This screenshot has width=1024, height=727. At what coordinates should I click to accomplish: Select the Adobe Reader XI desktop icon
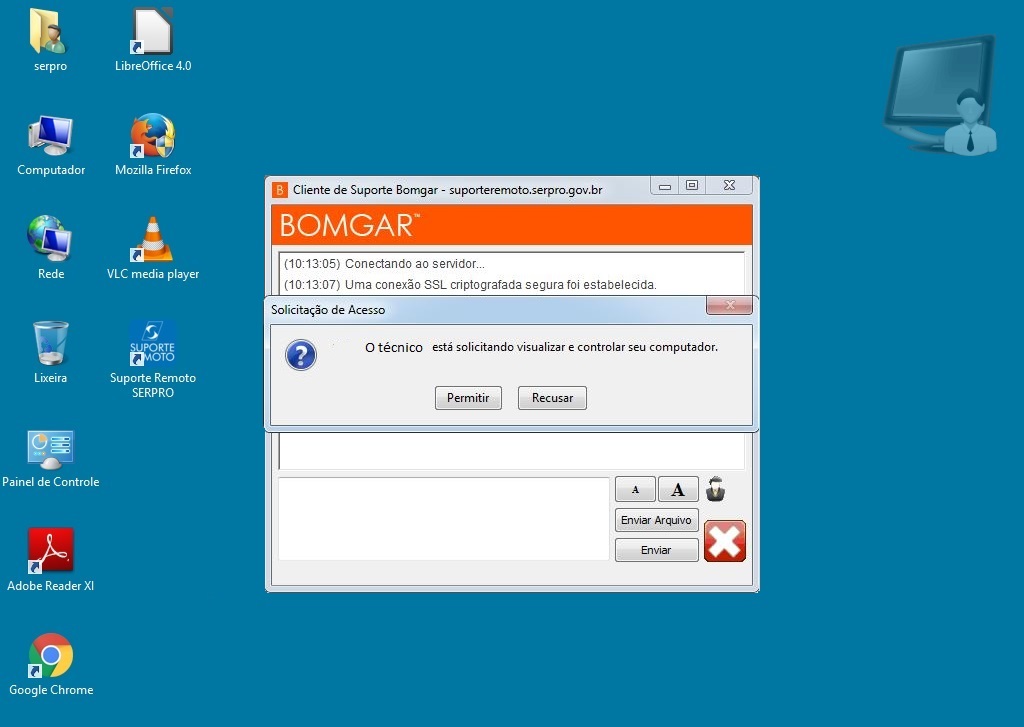coord(50,552)
